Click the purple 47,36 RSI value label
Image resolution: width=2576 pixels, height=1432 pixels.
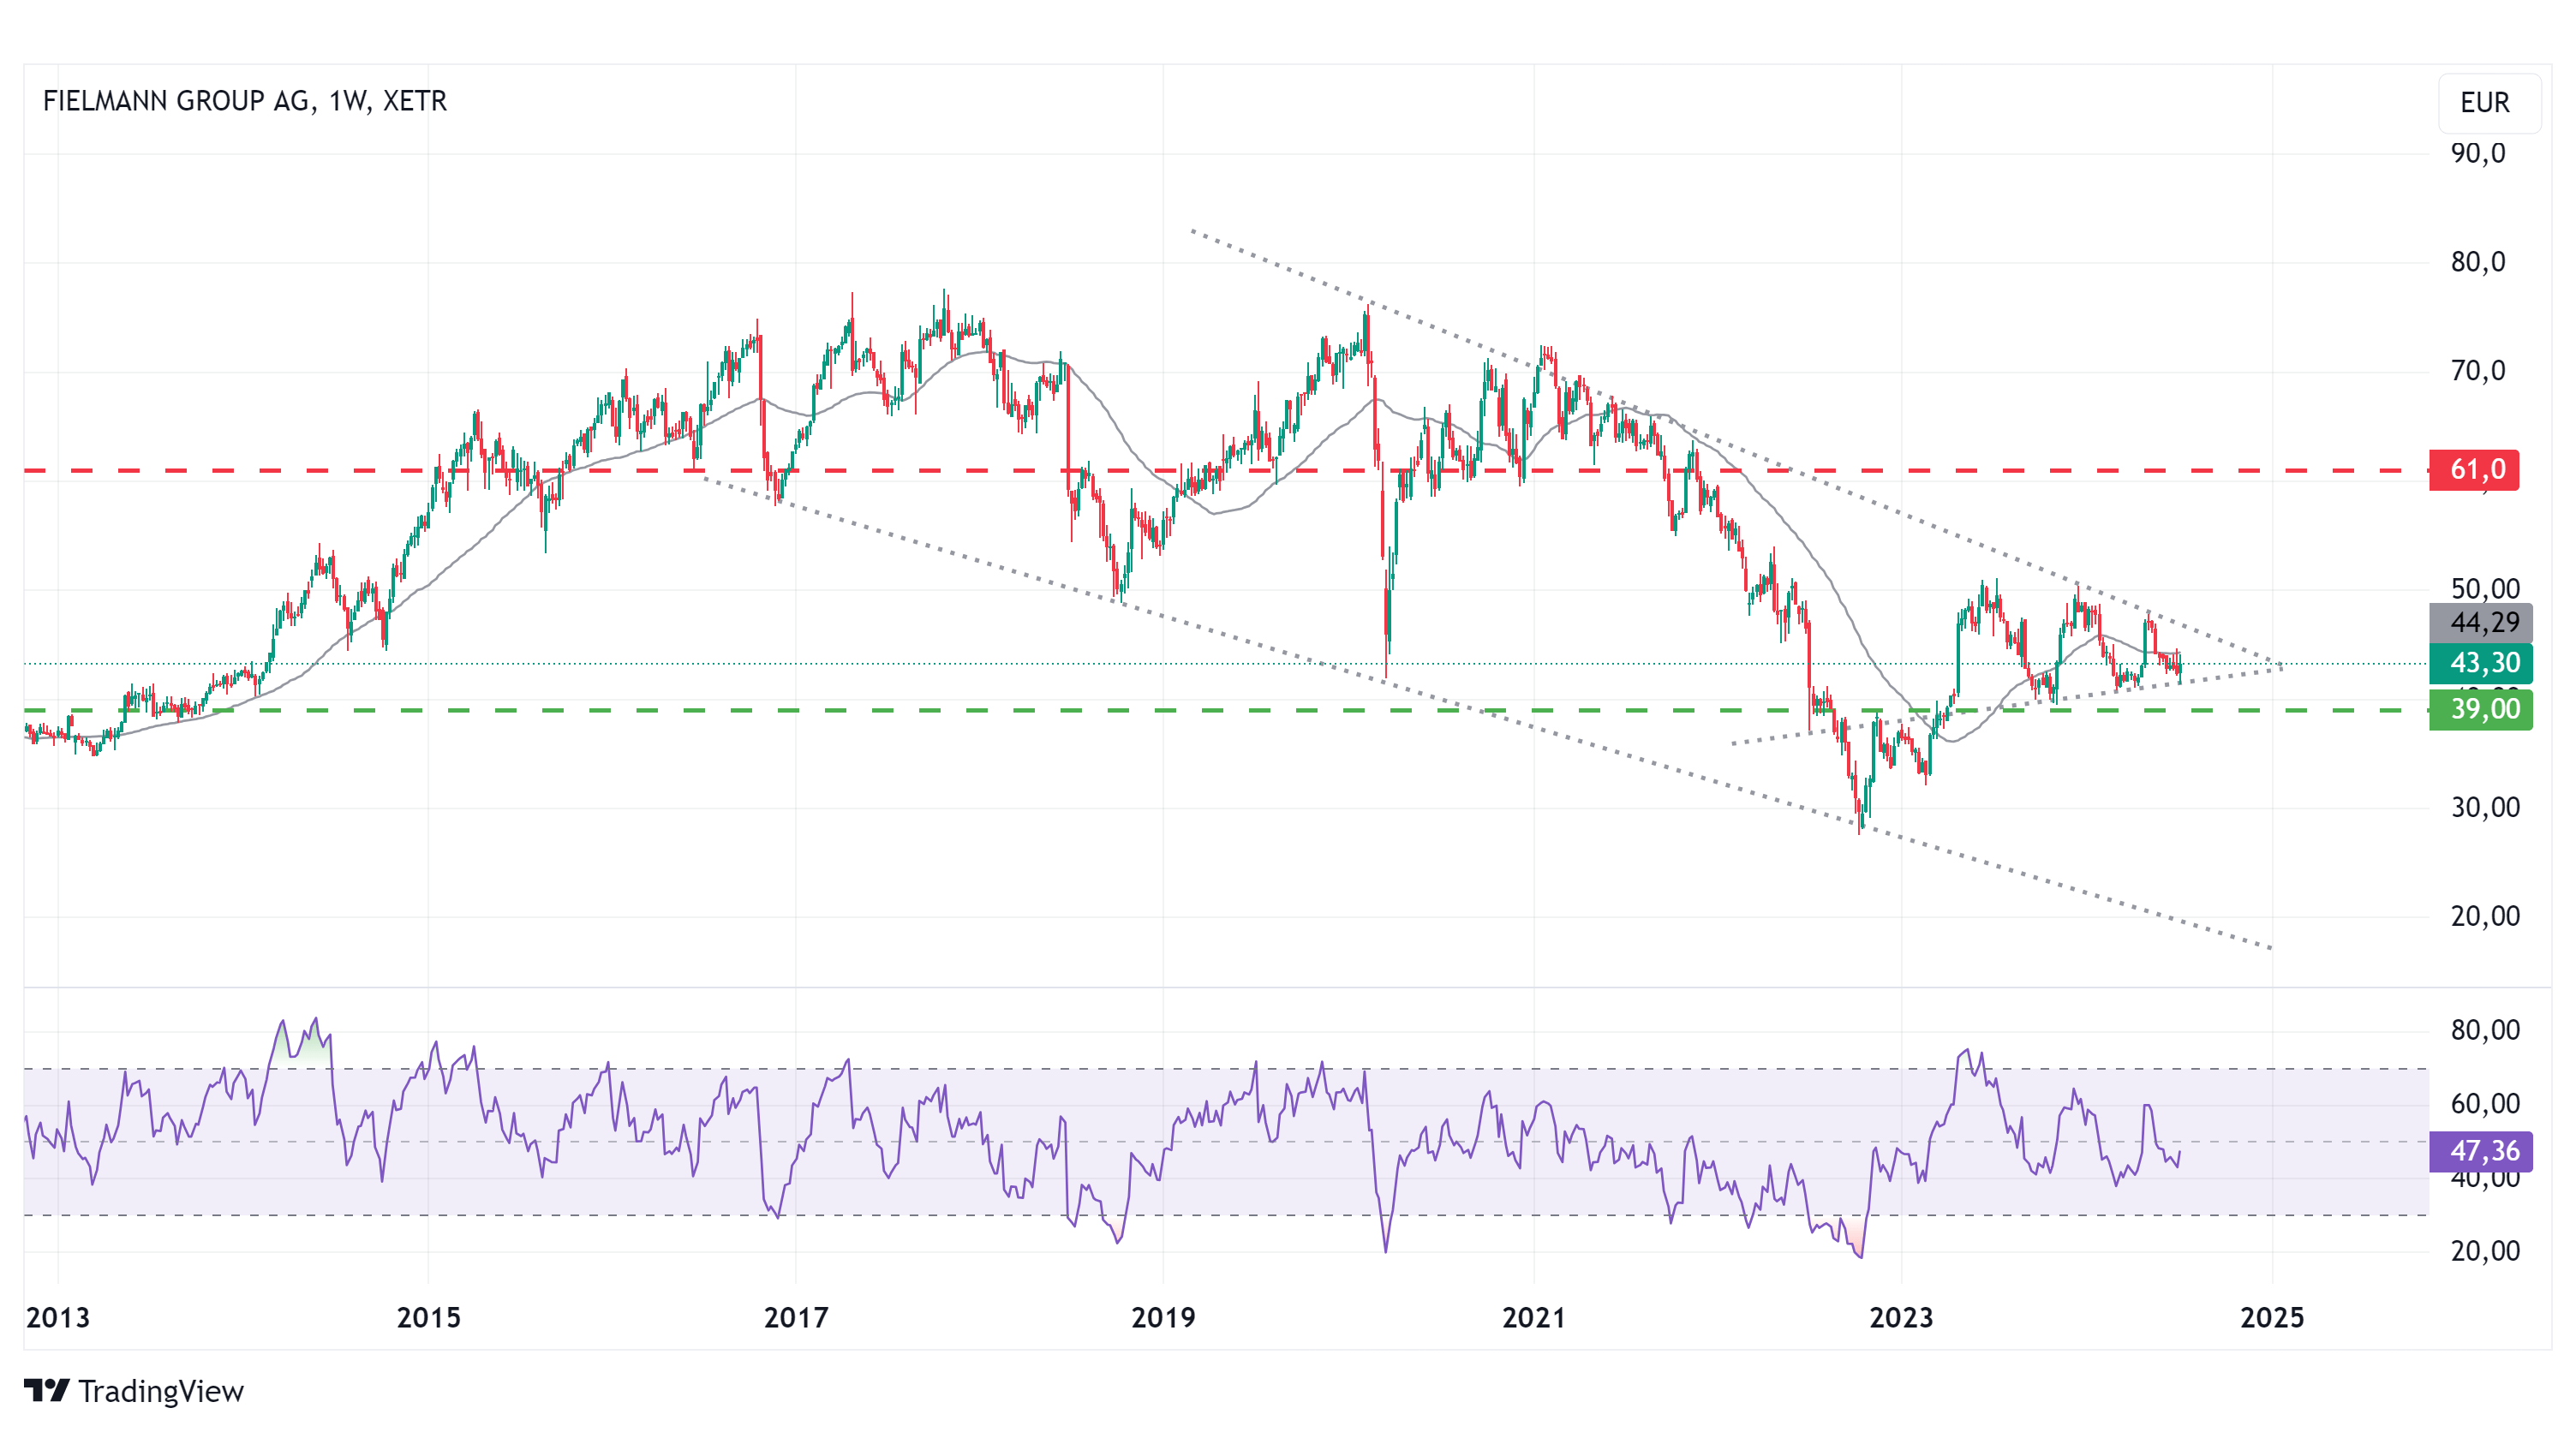[x=2481, y=1151]
